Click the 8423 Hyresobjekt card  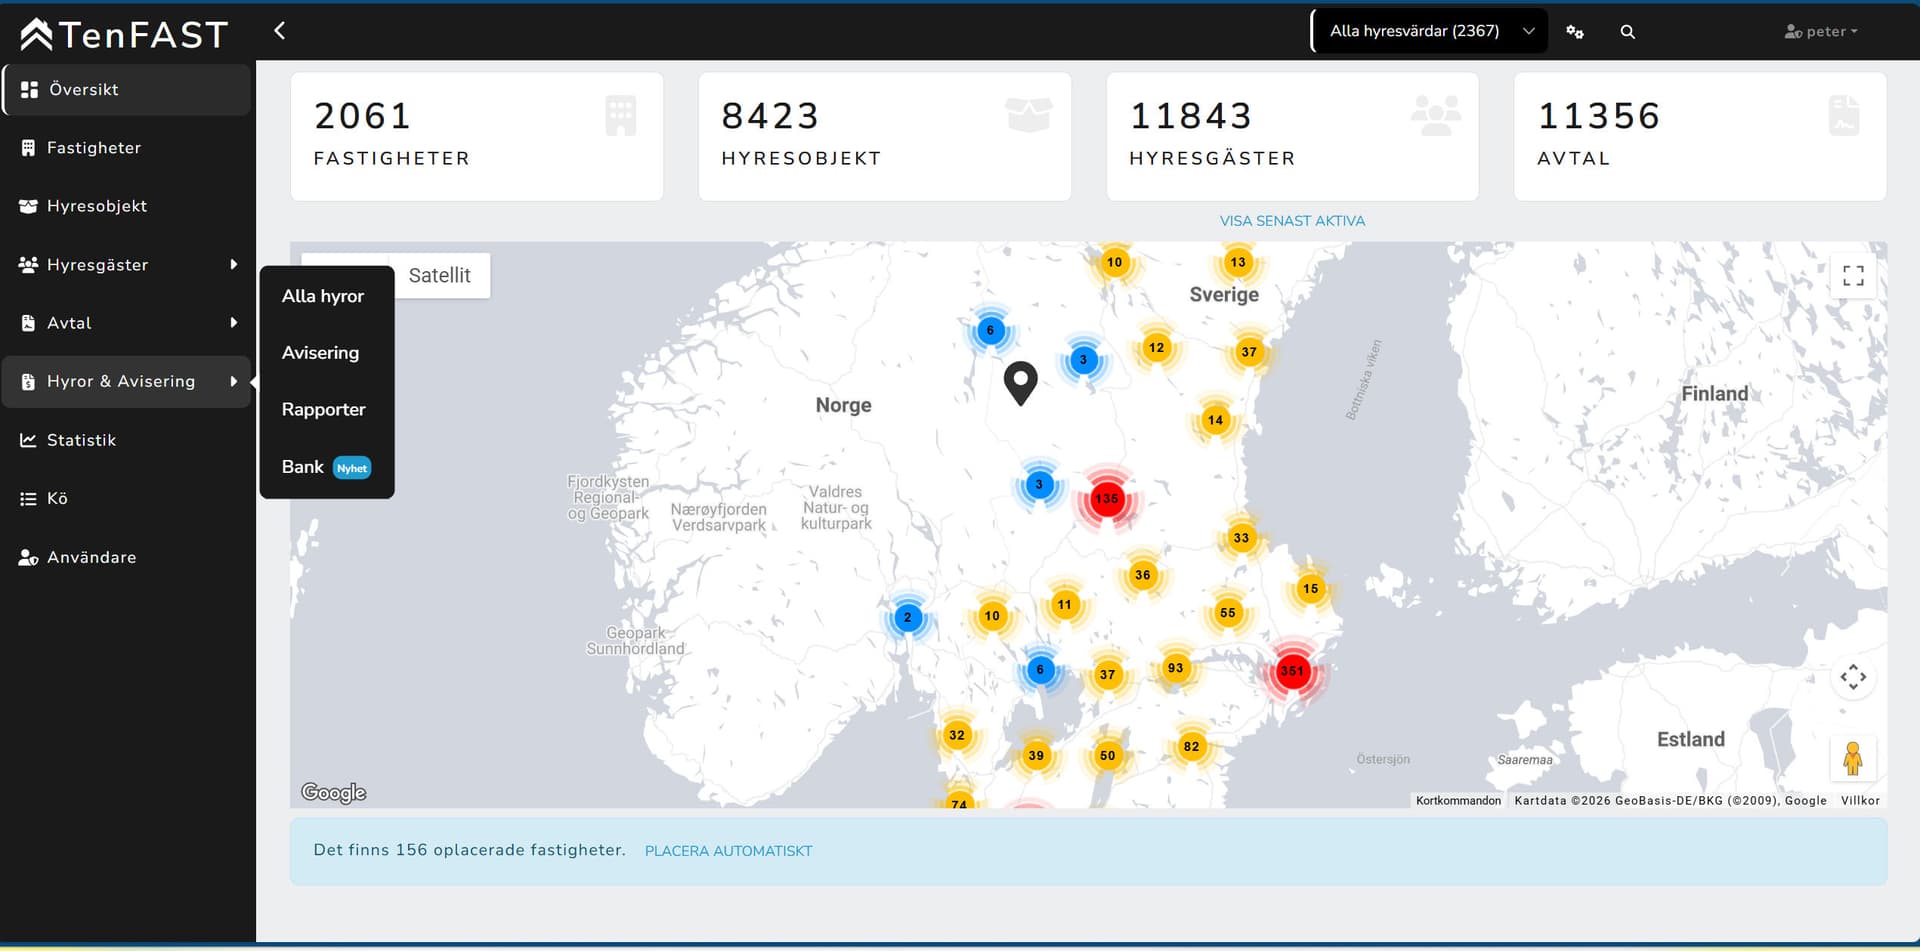(x=885, y=137)
